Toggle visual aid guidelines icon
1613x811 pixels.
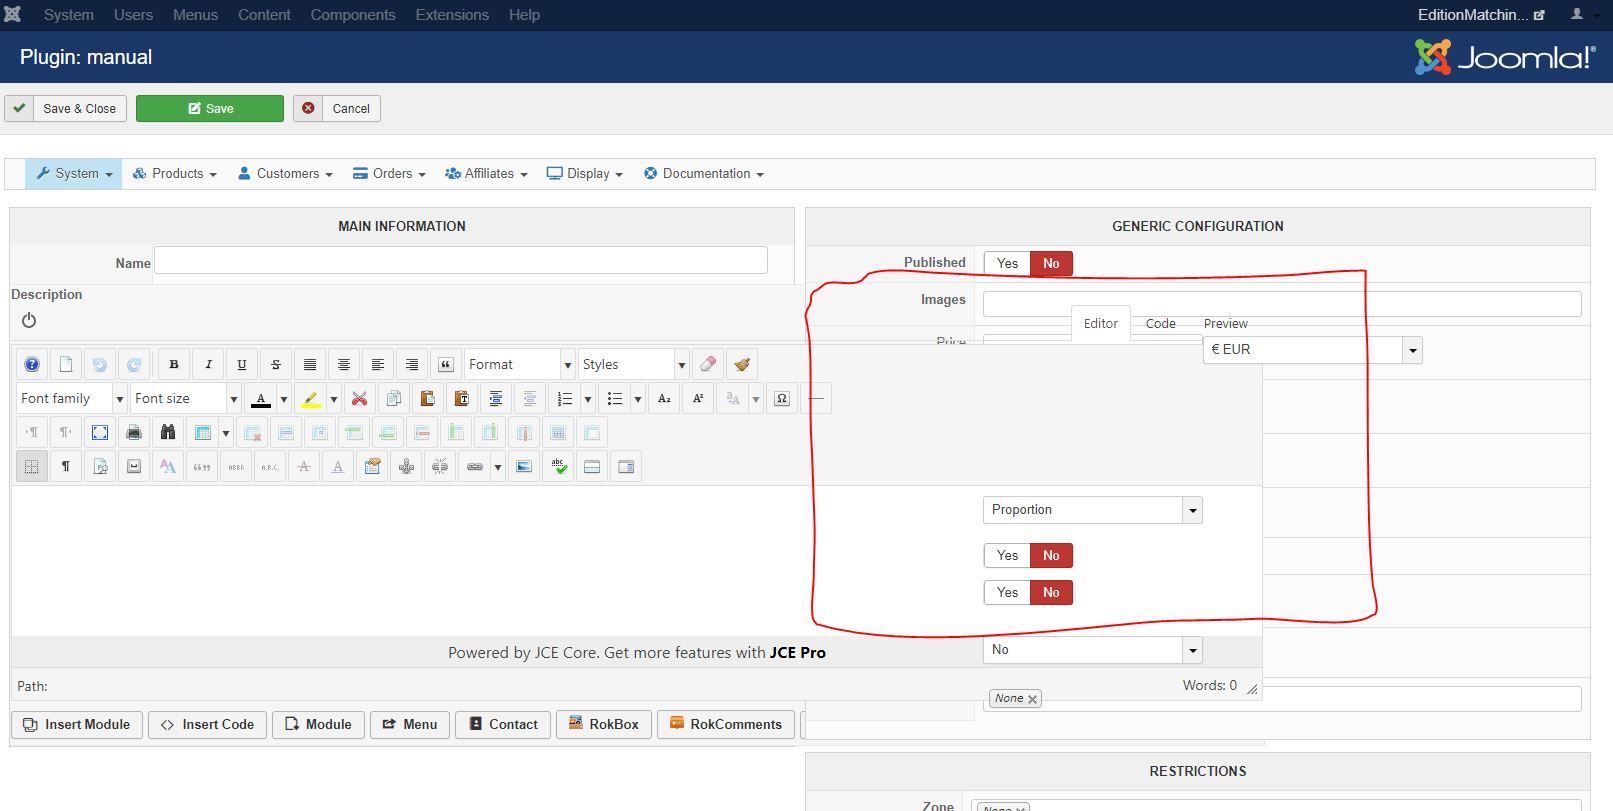(32, 466)
